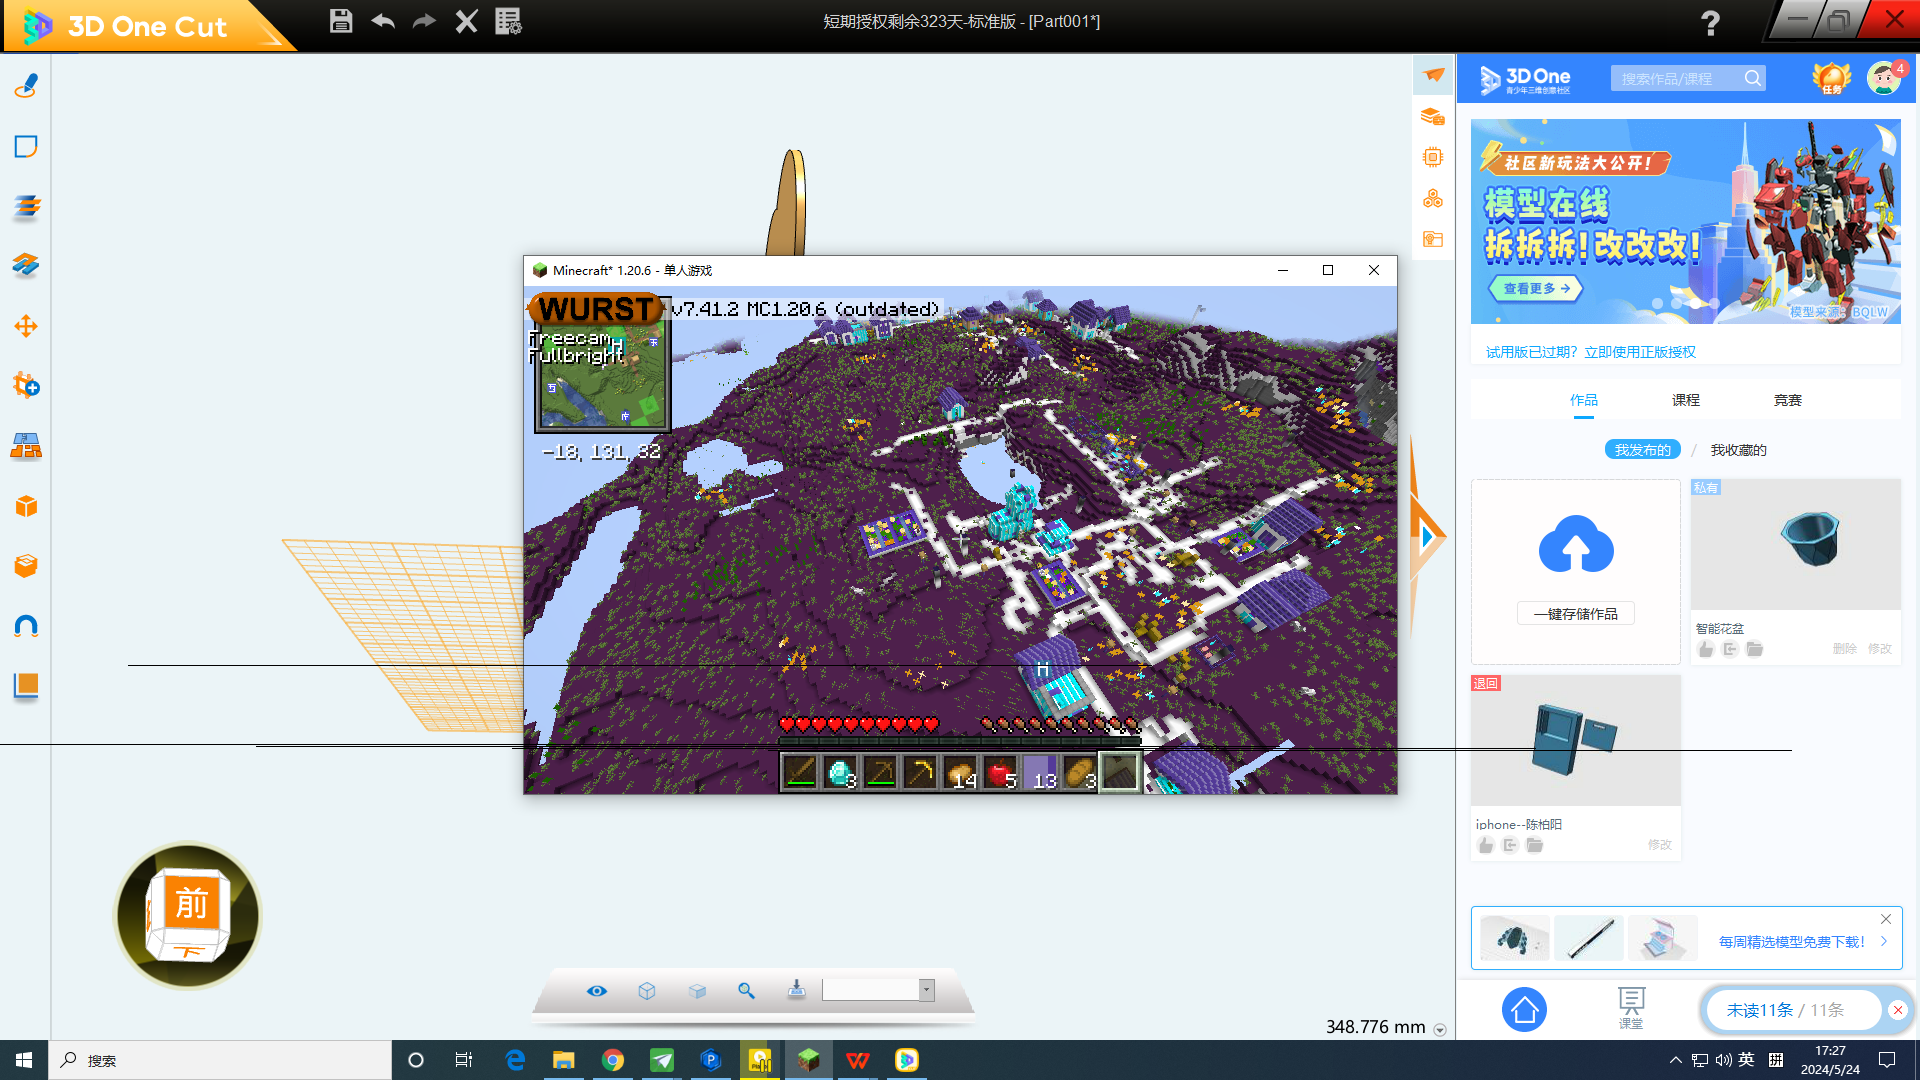
Task: Click the help question mark icon
Action: (1710, 22)
